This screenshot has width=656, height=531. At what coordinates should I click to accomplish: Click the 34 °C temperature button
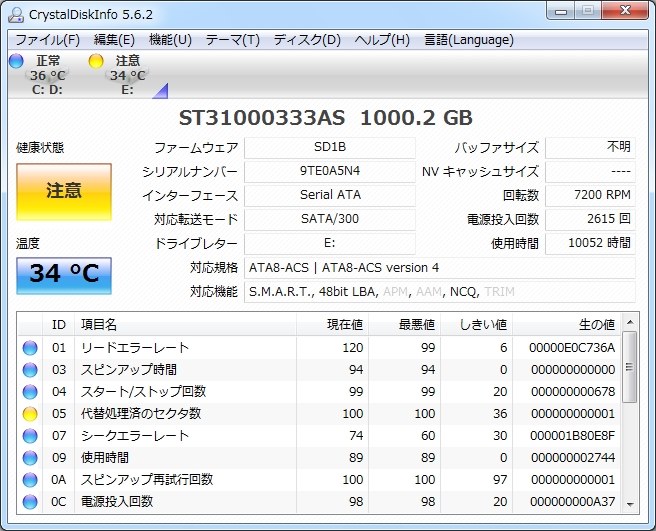pyautogui.click(x=64, y=276)
